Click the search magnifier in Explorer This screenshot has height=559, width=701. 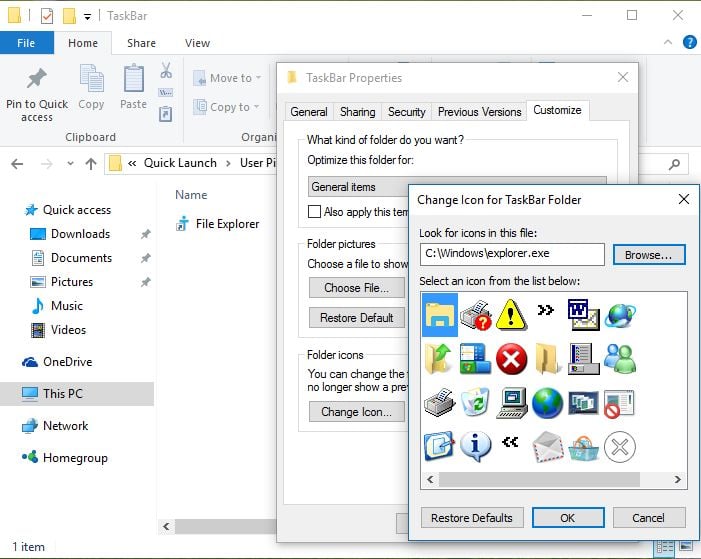click(x=674, y=165)
